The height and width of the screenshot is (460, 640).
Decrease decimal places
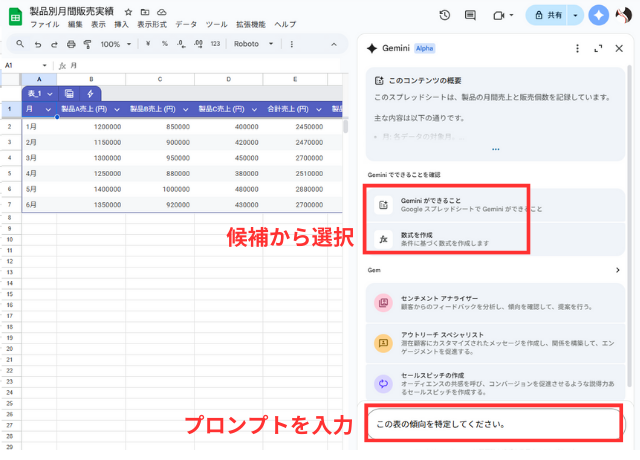tap(181, 44)
